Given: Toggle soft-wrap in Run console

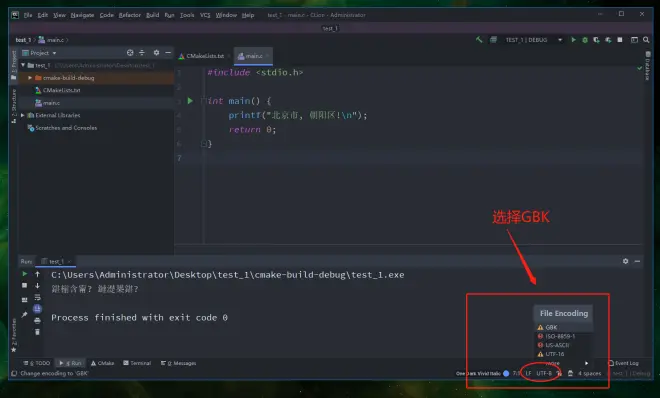Looking at the screenshot, I should pyautogui.click(x=37, y=297).
